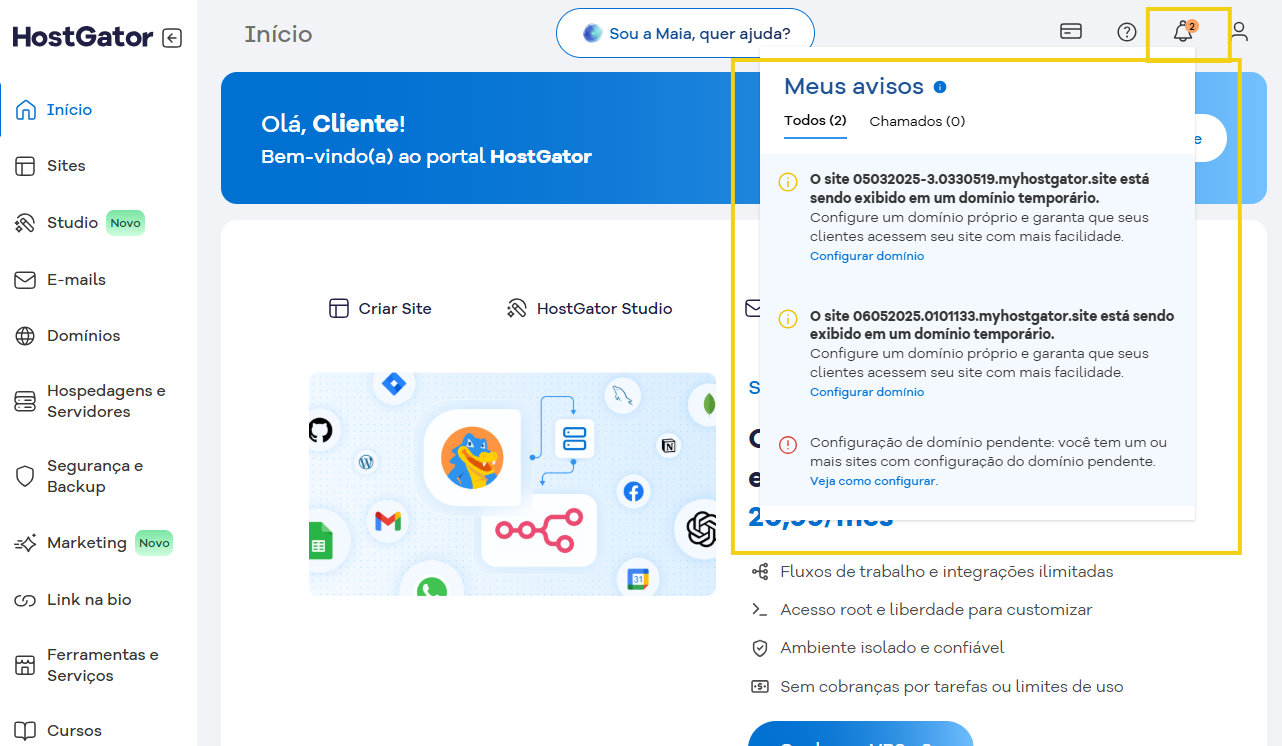
Task: Click the Maia assistant orb icon
Action: pos(593,33)
